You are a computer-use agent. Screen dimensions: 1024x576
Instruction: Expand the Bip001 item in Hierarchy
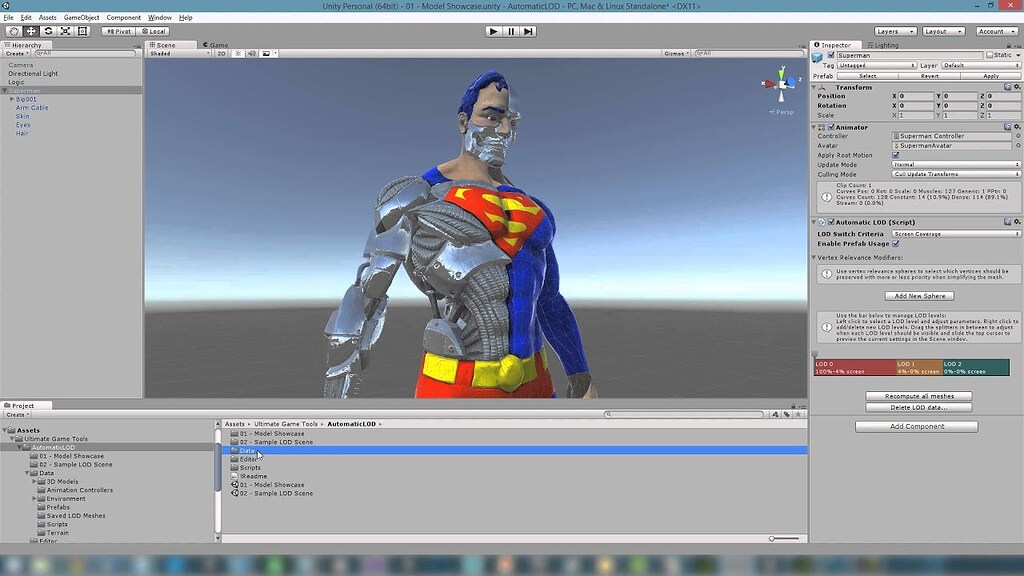(10, 99)
